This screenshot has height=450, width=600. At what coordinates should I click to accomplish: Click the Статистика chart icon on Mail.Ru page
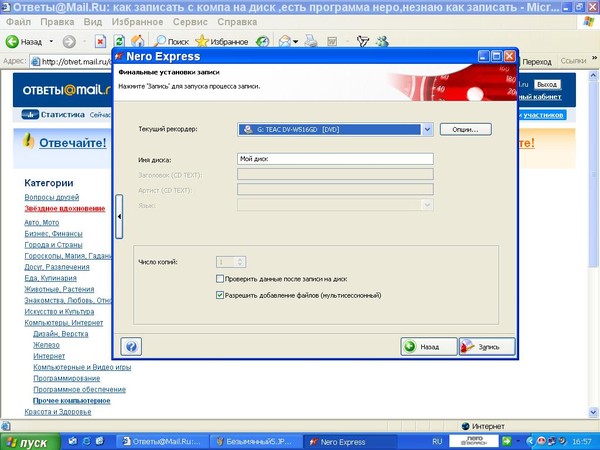point(30,114)
